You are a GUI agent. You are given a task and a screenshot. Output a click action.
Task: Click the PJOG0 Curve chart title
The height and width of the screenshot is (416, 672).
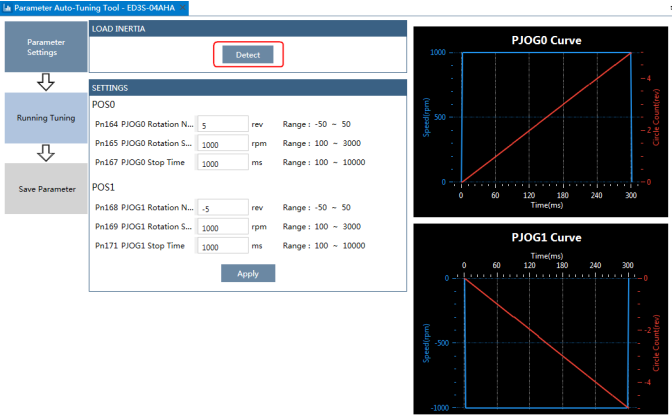[x=546, y=40]
